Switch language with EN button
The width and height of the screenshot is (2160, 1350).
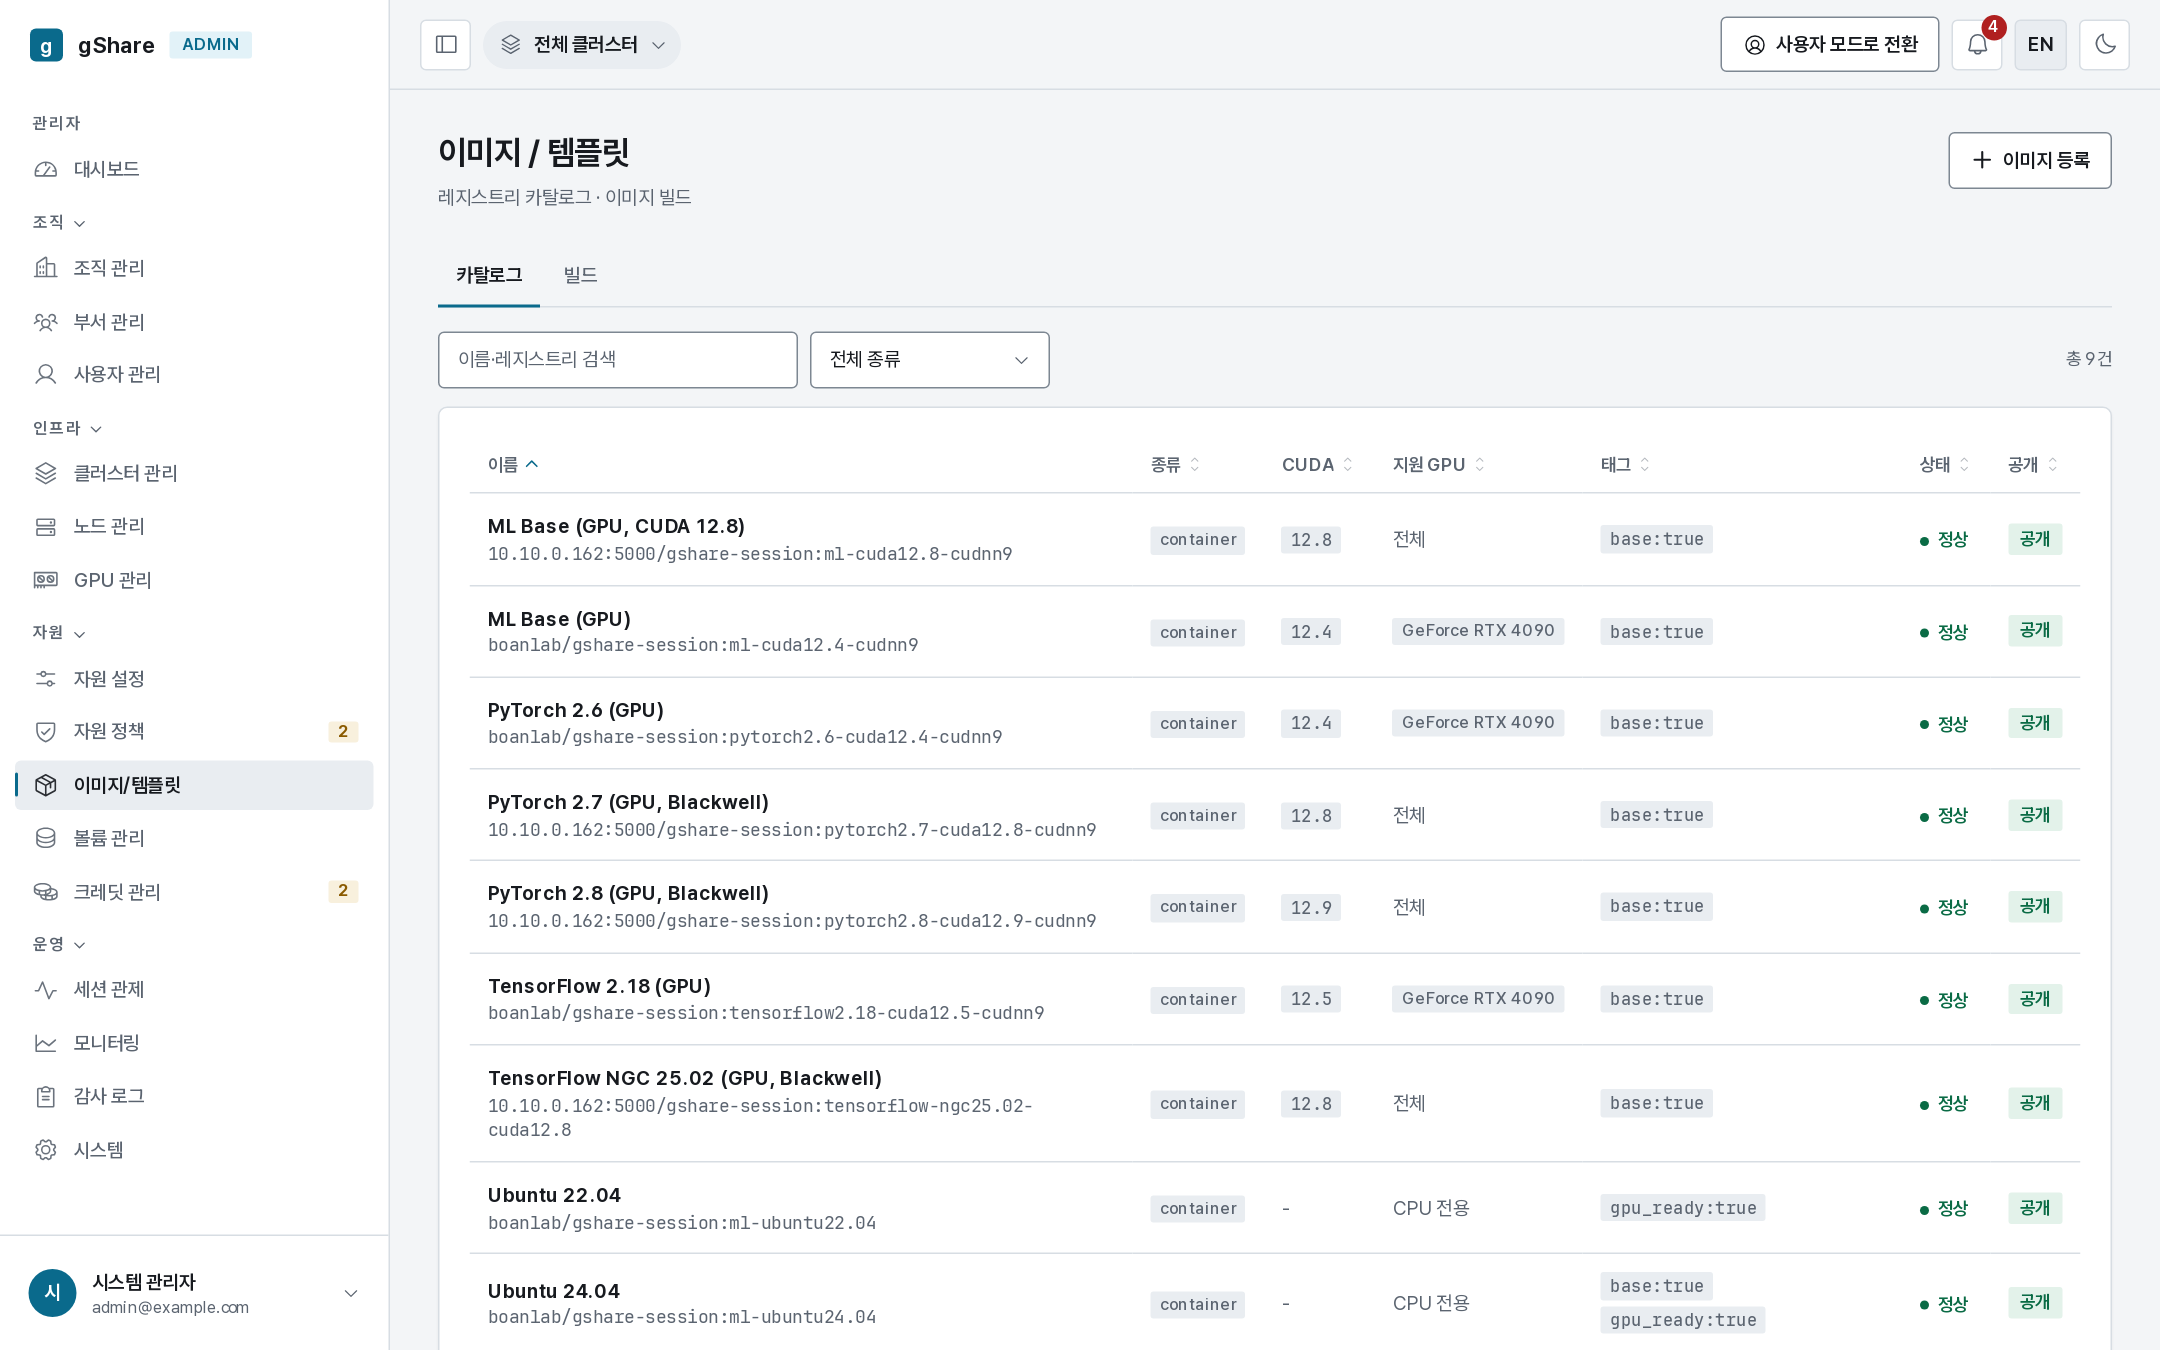2040,45
